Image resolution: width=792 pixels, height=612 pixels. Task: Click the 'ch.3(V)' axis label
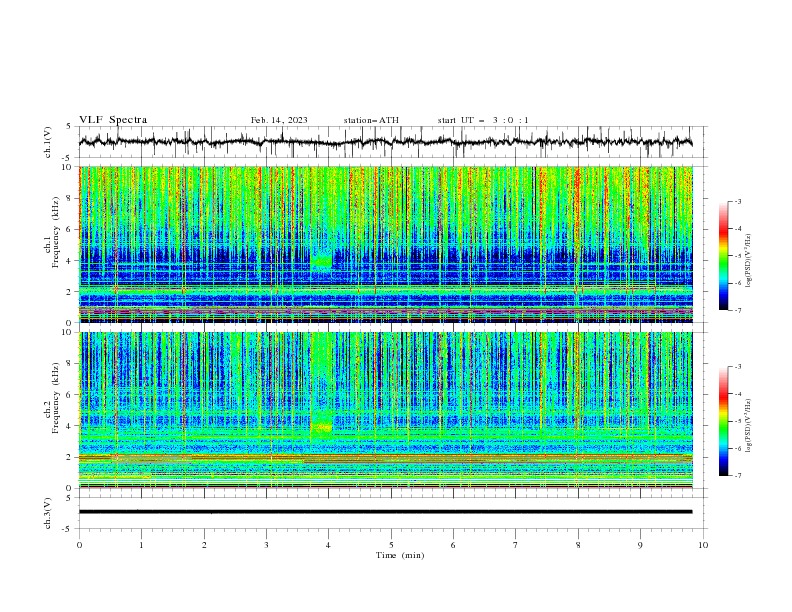click(48, 513)
